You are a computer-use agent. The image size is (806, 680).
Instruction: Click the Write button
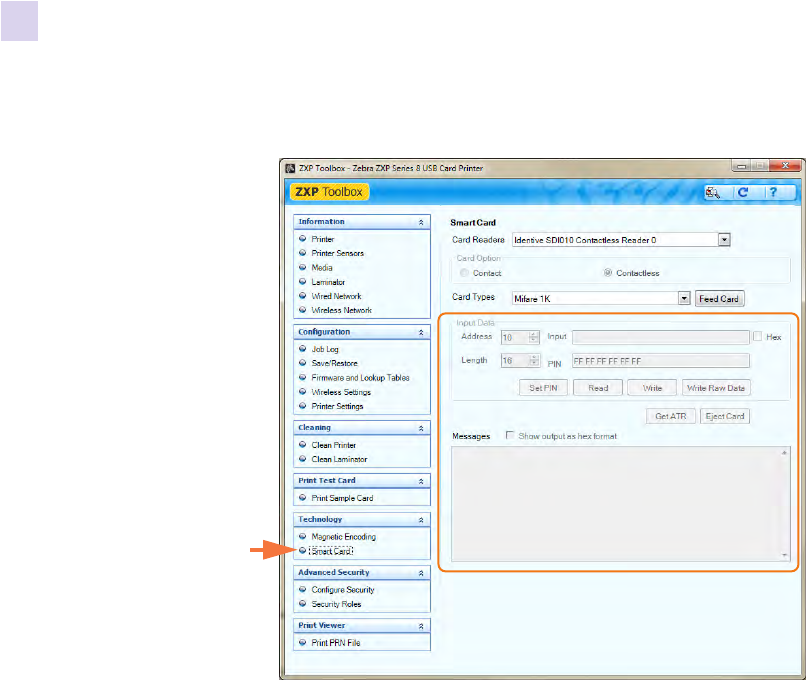[652, 388]
